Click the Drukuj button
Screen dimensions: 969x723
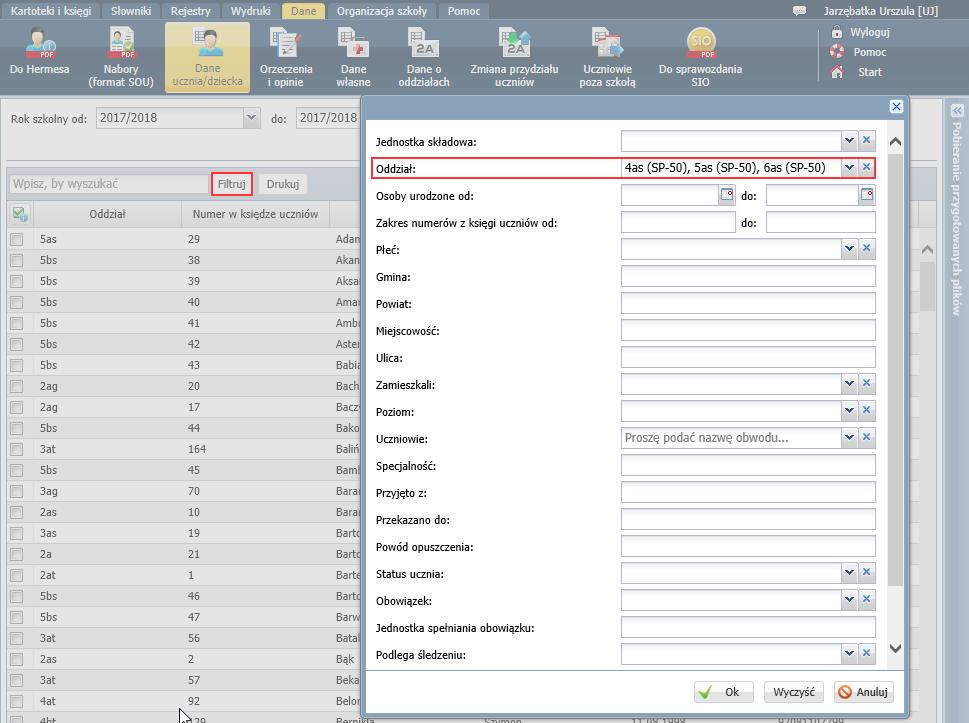point(282,184)
